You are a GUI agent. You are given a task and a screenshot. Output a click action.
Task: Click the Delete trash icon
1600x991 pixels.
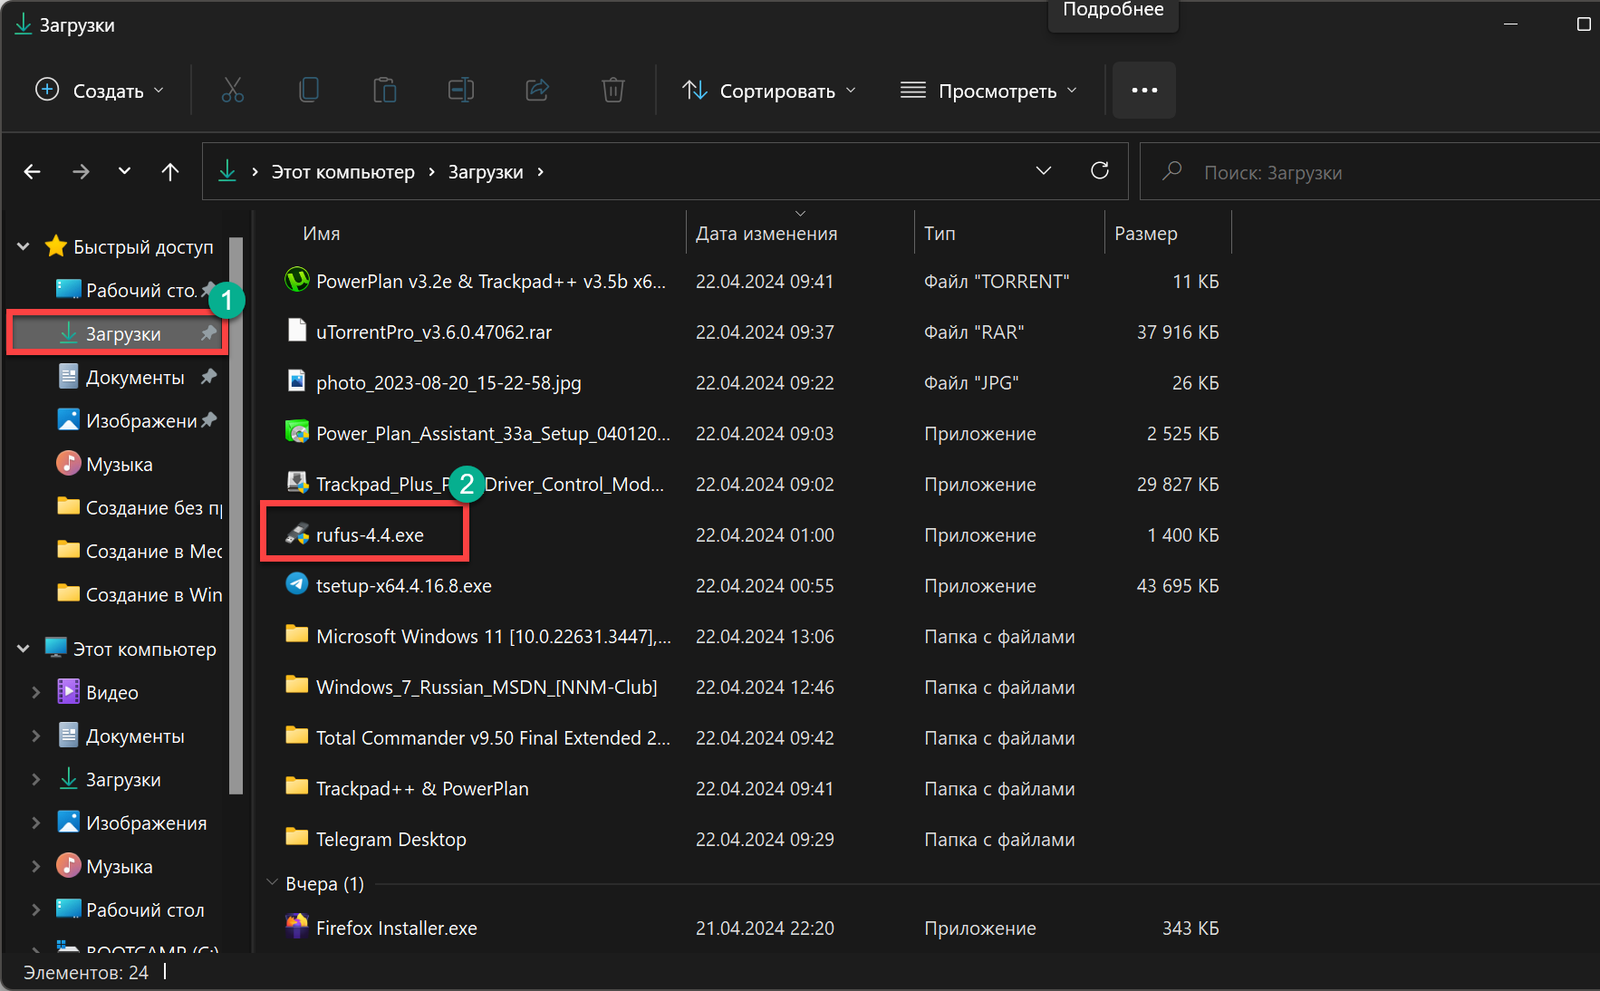(613, 90)
